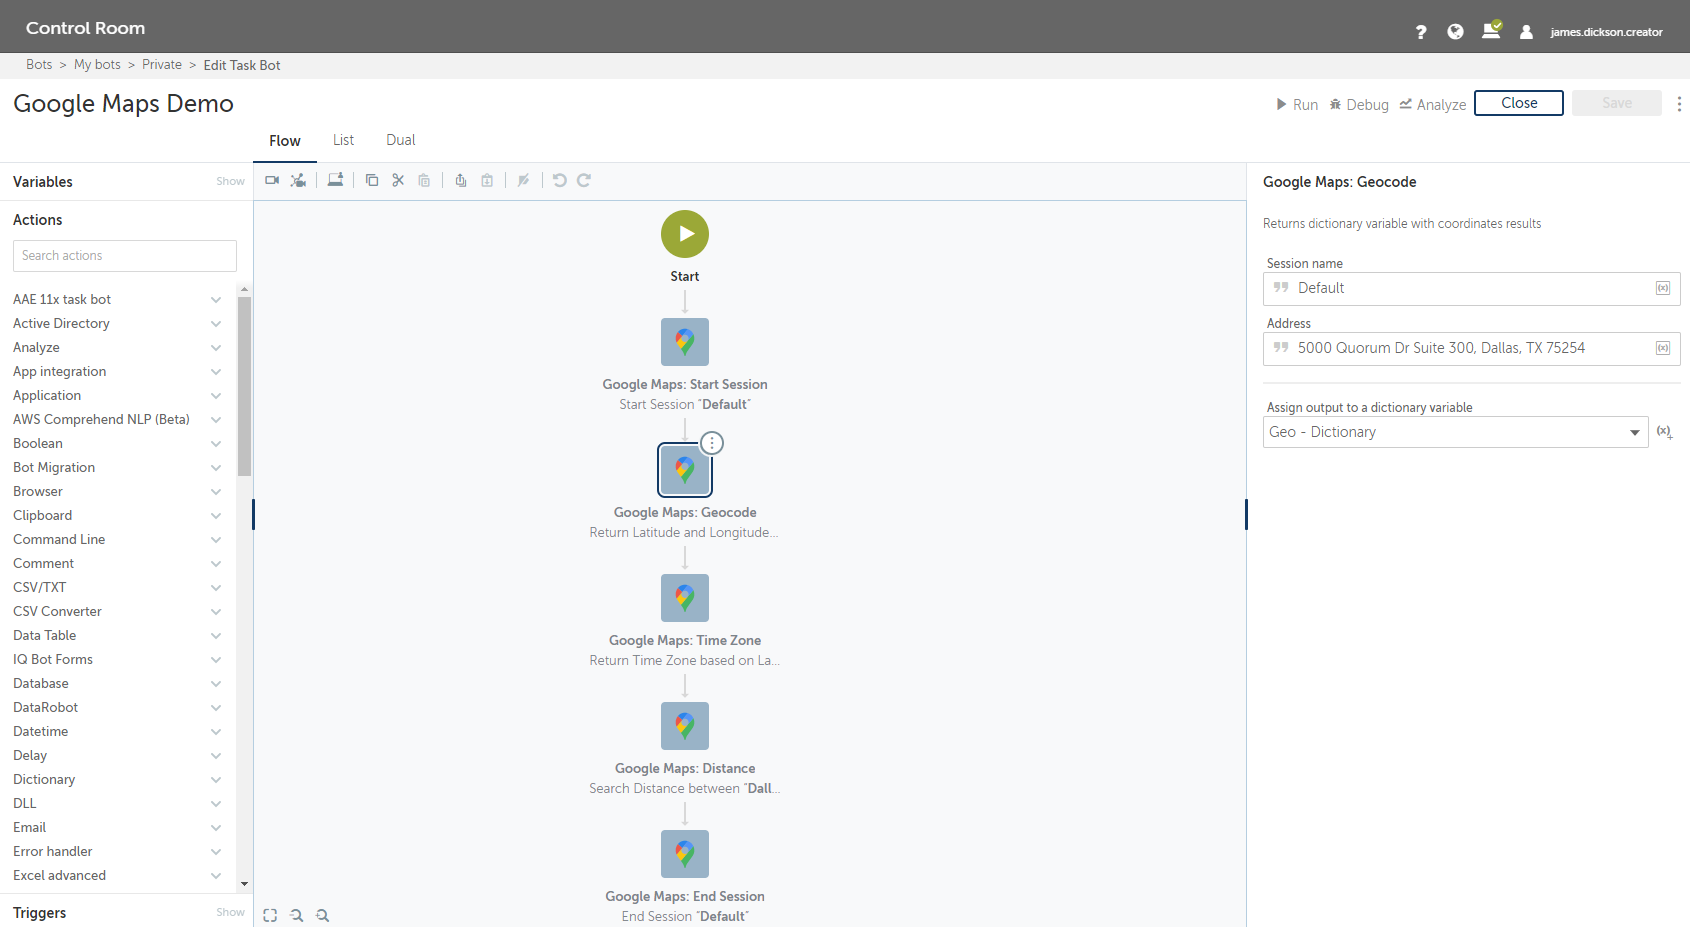Run the Google Maps Demo bot
Image resolution: width=1690 pixels, height=927 pixels.
pyautogui.click(x=1297, y=104)
